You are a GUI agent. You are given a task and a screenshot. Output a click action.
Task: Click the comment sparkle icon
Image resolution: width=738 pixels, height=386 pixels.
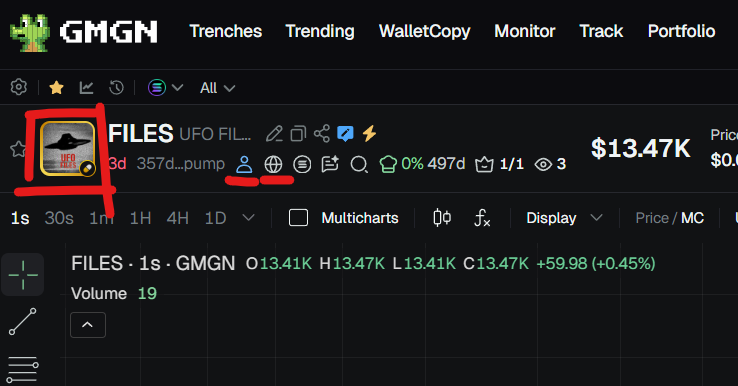(330, 164)
